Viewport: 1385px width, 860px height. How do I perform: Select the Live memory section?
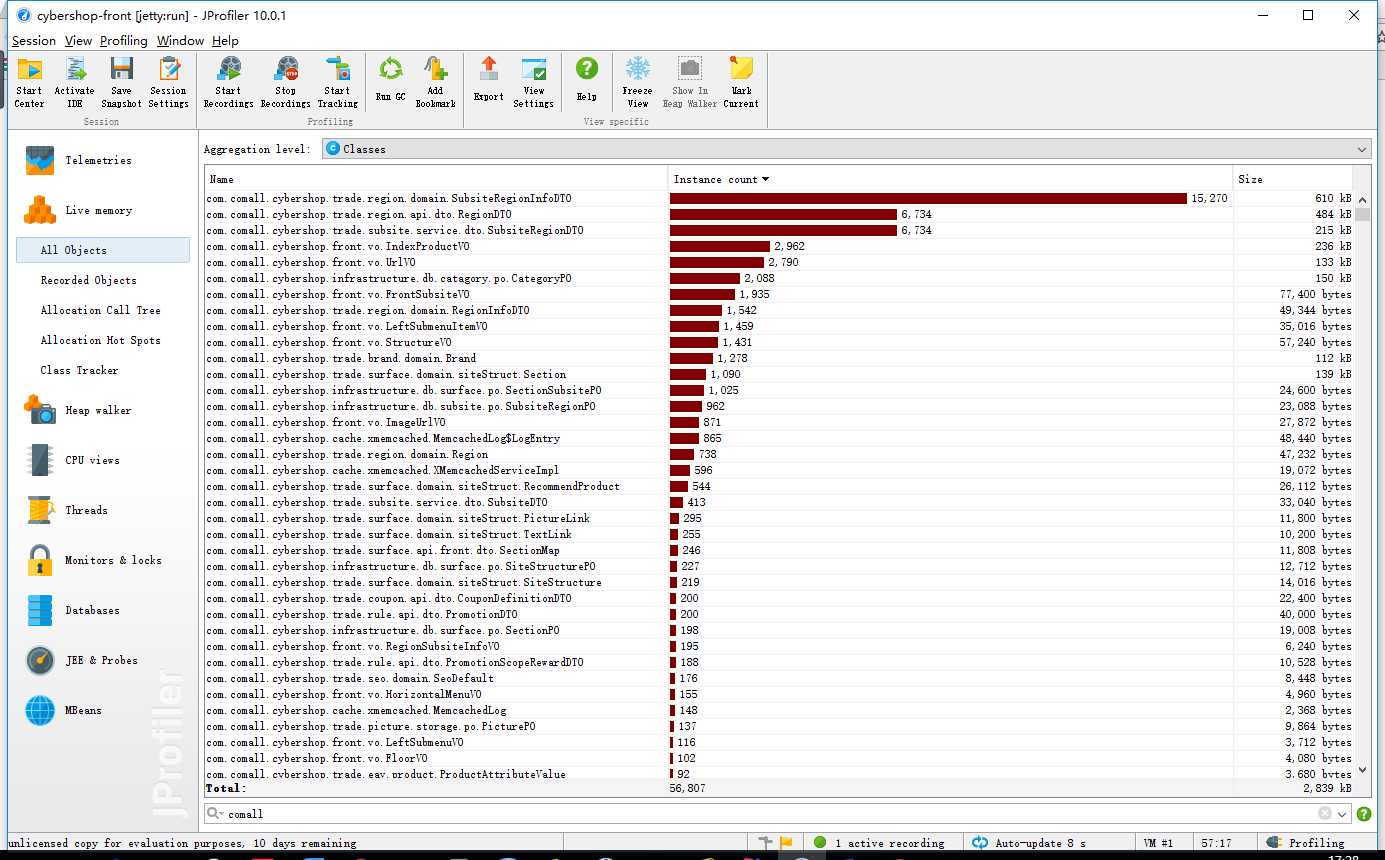(x=98, y=210)
